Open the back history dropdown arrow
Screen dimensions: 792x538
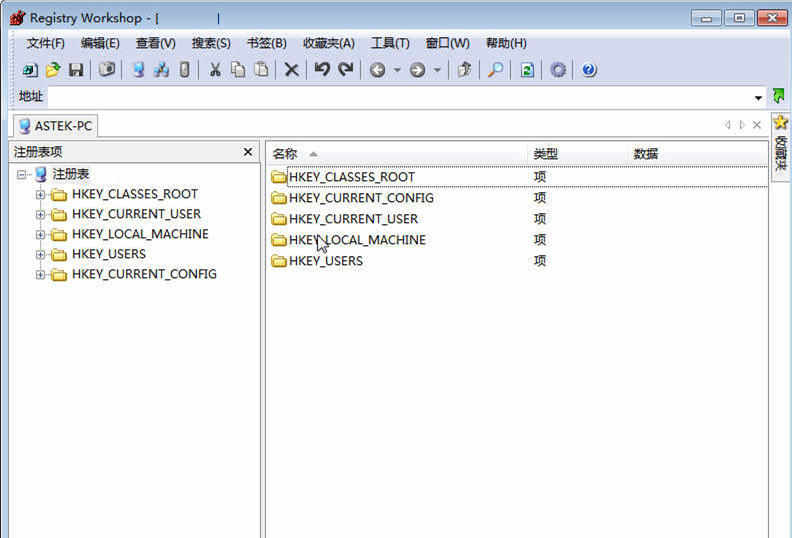pyautogui.click(x=397, y=70)
